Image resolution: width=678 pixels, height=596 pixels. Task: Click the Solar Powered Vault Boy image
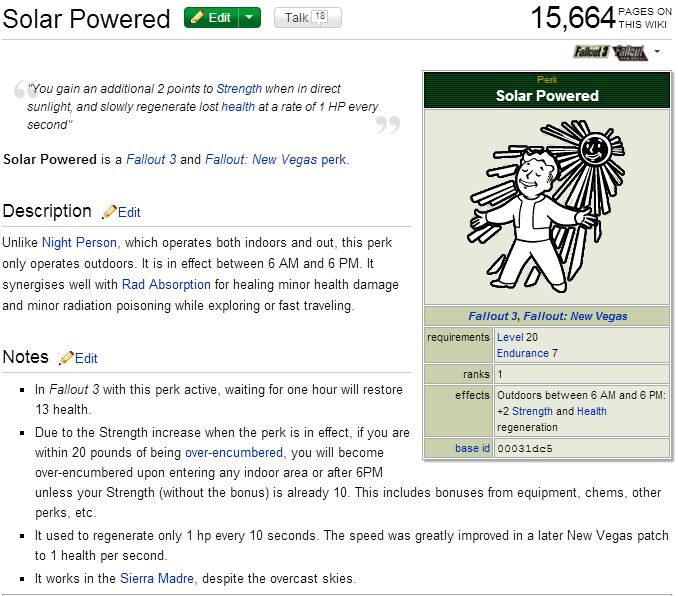pos(547,207)
